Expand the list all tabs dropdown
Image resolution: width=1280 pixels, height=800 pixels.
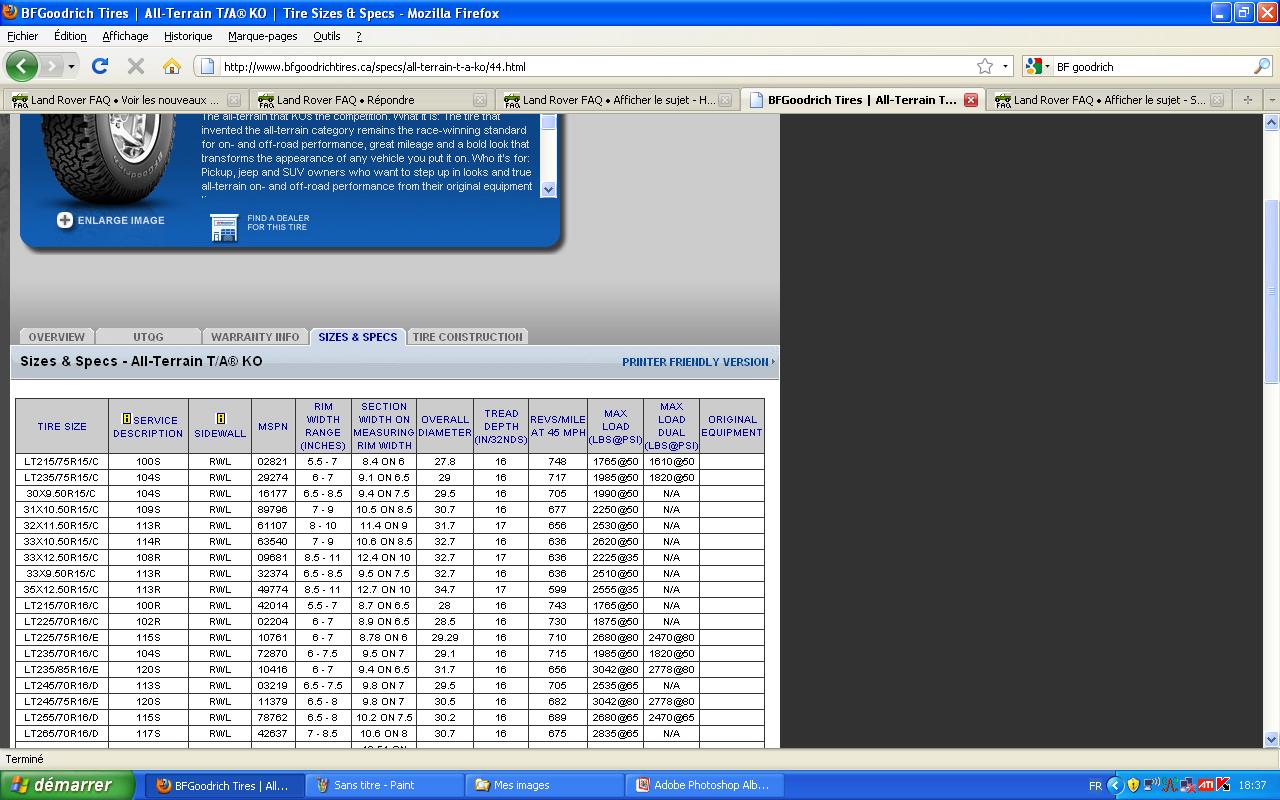click(1272, 100)
